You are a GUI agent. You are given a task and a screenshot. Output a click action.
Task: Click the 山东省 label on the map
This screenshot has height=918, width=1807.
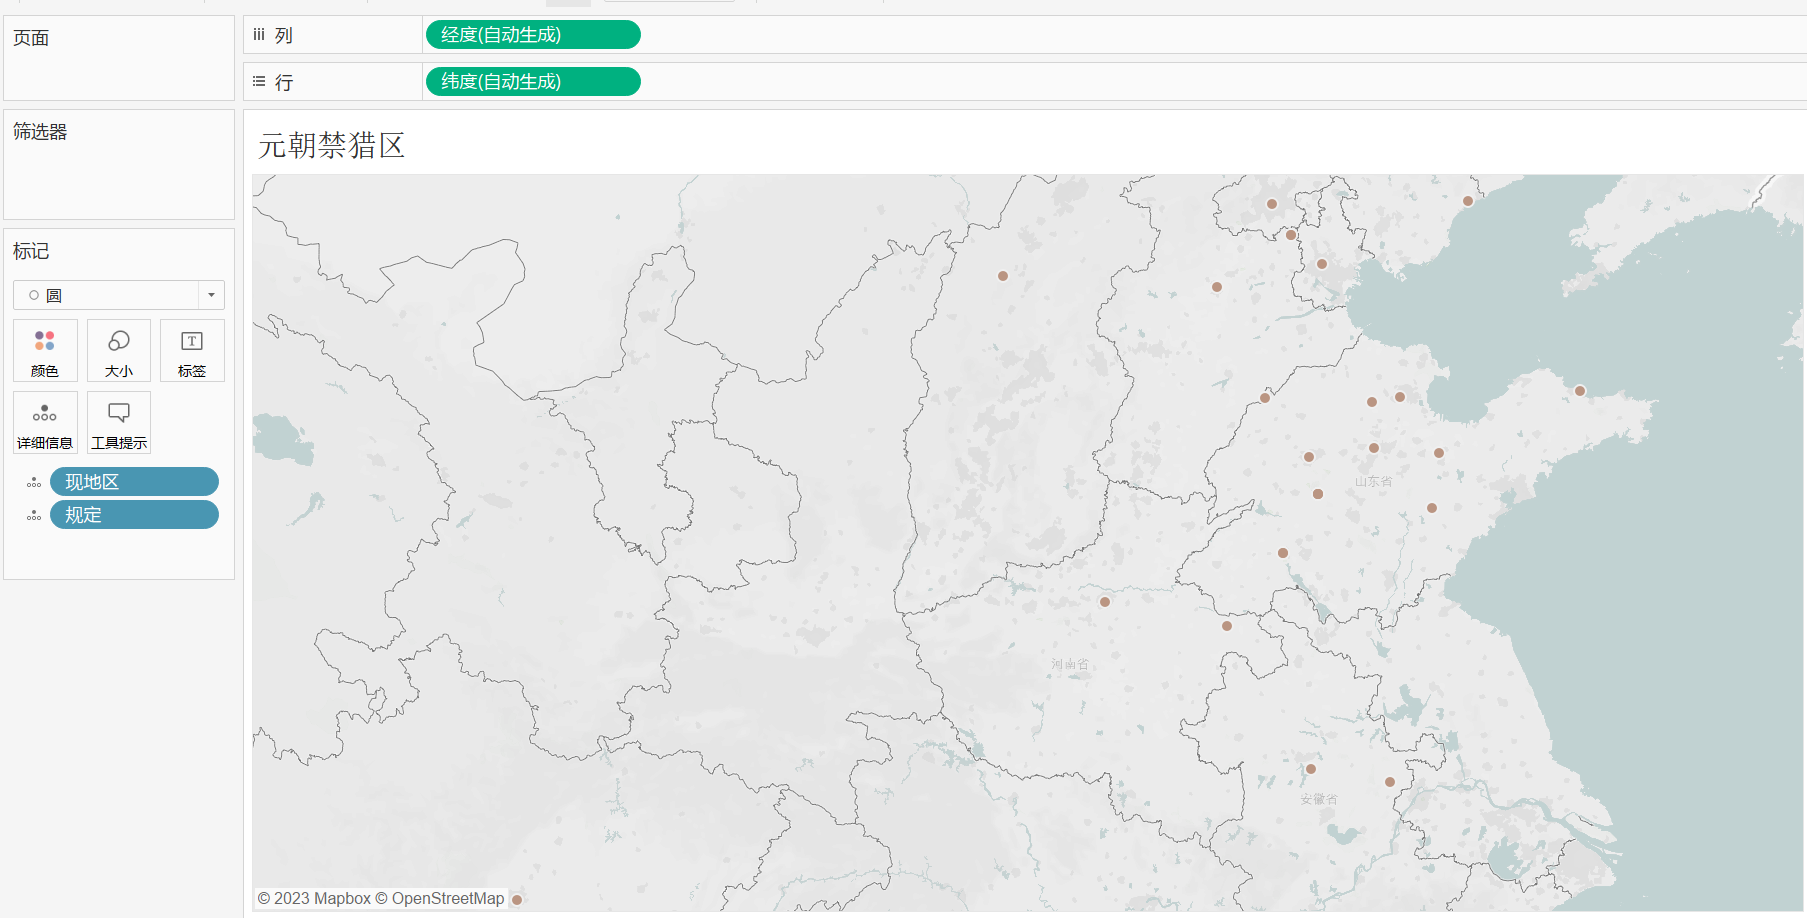pos(1373,482)
